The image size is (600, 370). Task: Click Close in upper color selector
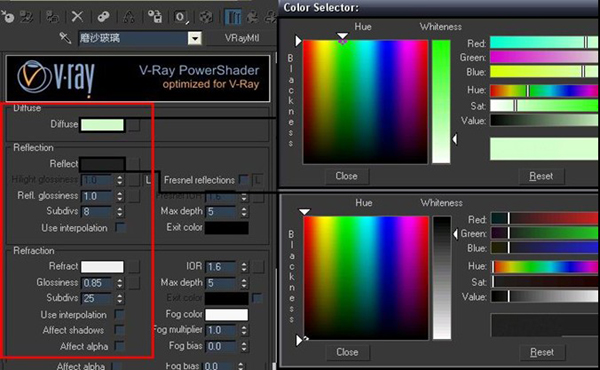pyautogui.click(x=347, y=176)
